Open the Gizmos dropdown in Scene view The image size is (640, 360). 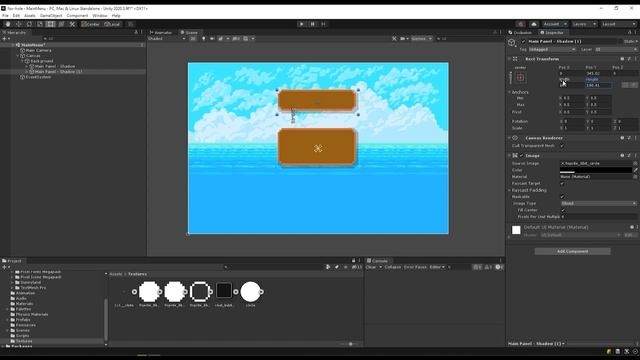tap(422, 38)
